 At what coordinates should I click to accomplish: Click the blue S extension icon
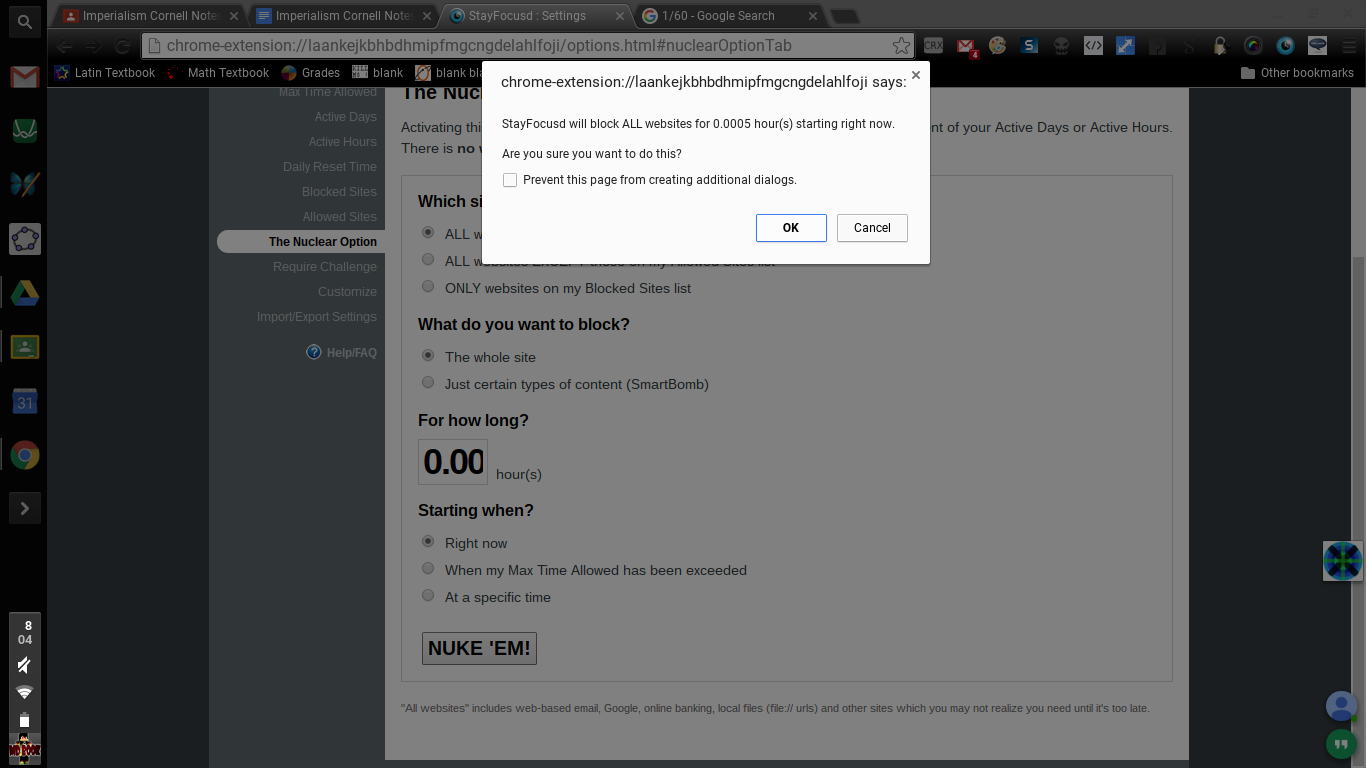pyautogui.click(x=1030, y=45)
